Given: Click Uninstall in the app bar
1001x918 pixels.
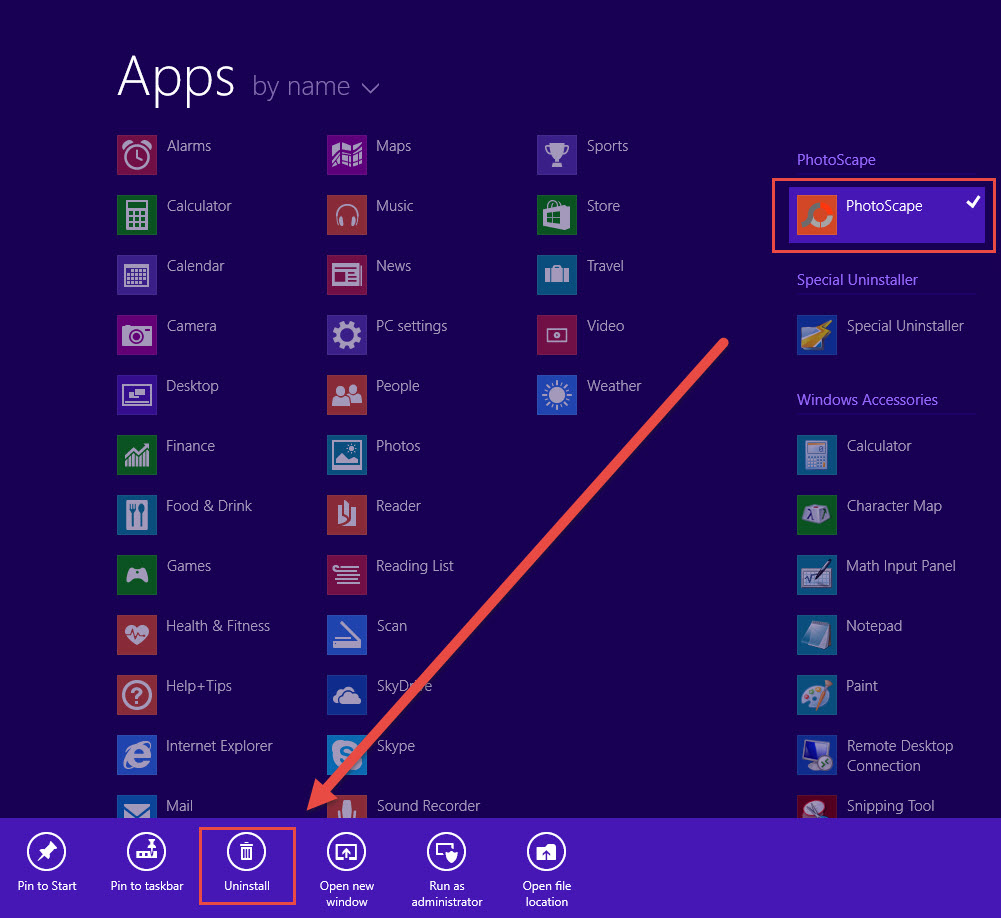Looking at the screenshot, I should (x=247, y=861).
